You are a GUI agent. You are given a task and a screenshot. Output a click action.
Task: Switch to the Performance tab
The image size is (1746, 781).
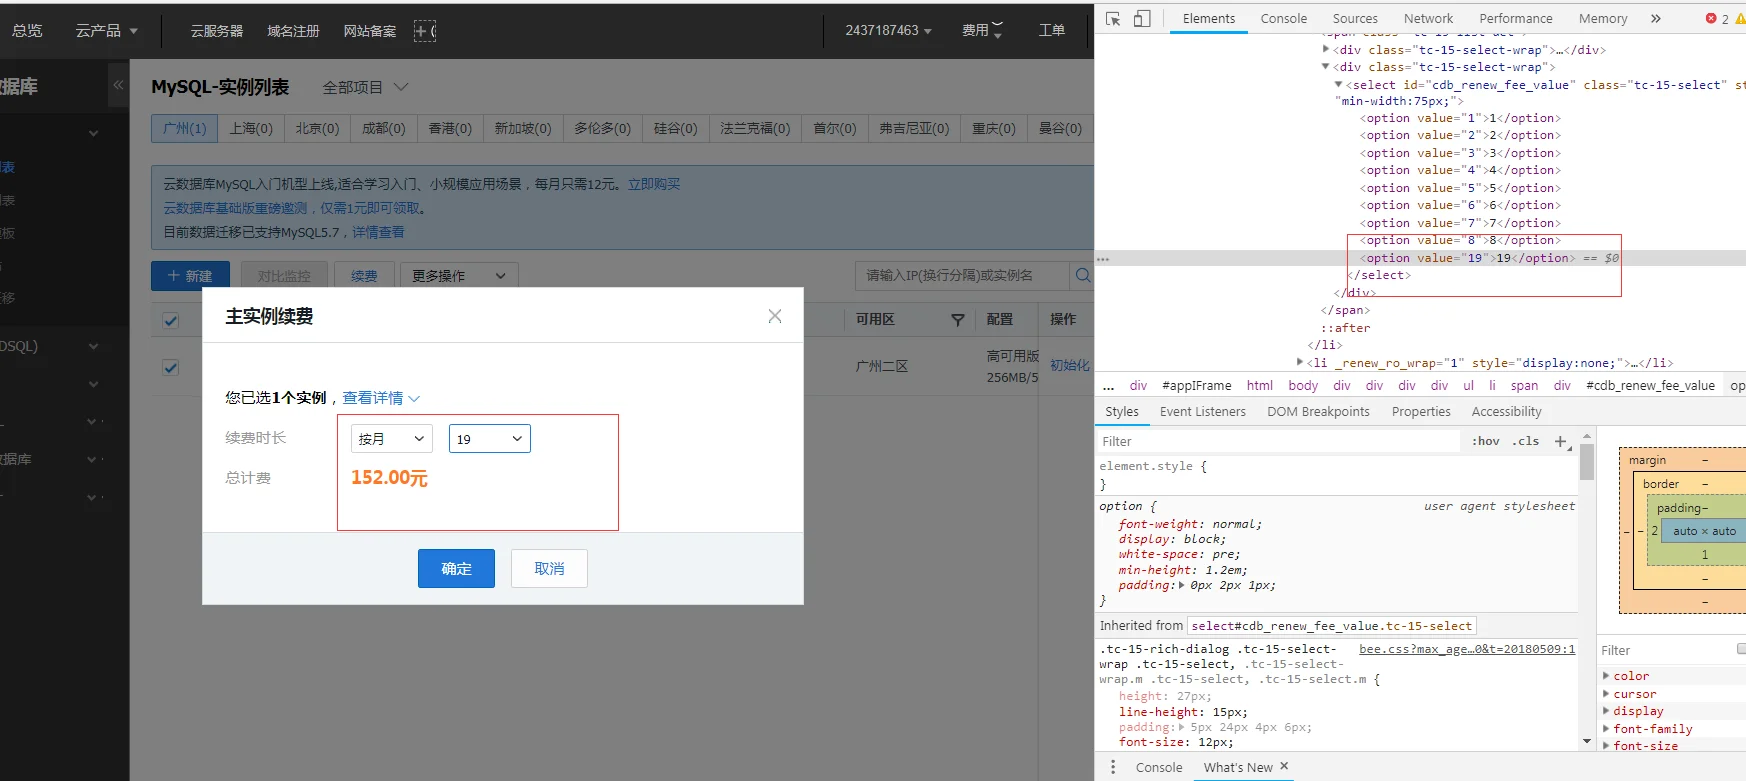[x=1516, y=19]
